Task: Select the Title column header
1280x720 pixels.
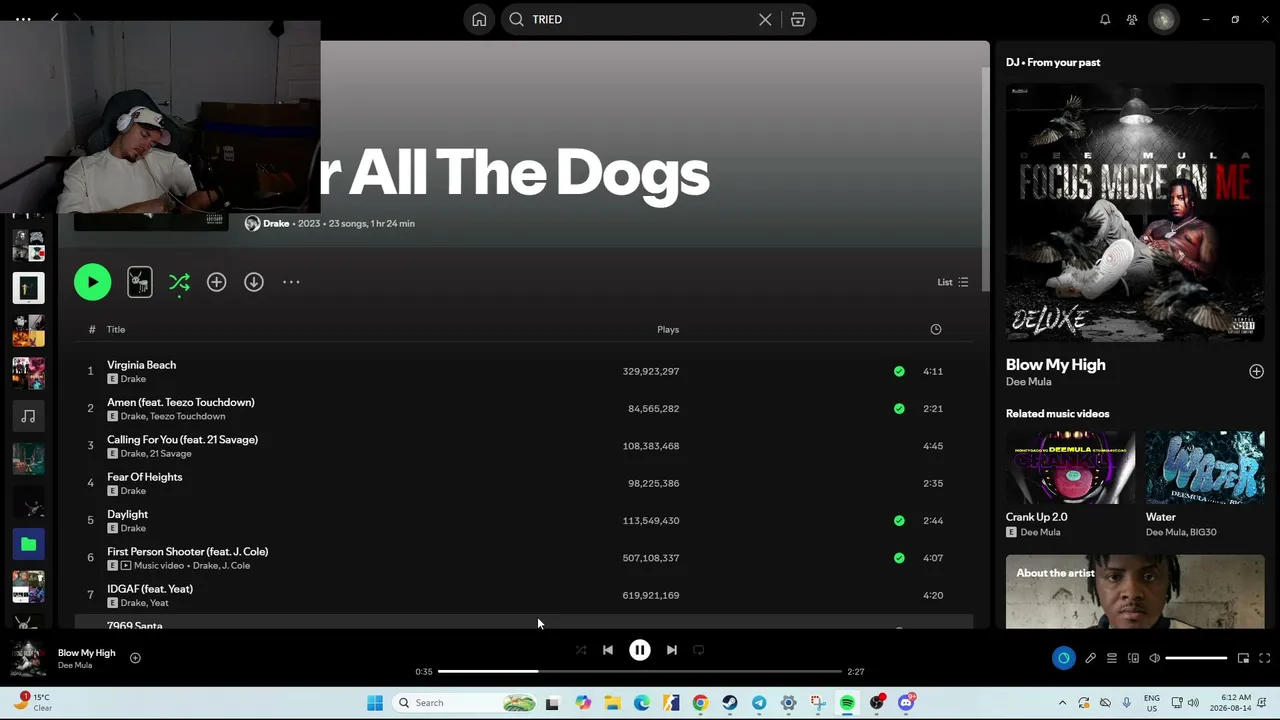Action: 116,329
